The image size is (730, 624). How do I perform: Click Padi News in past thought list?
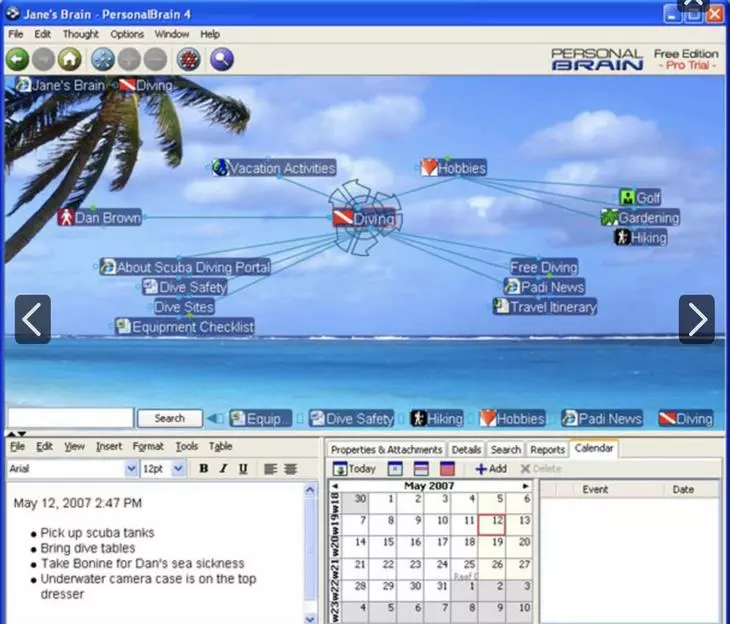[x=602, y=418]
